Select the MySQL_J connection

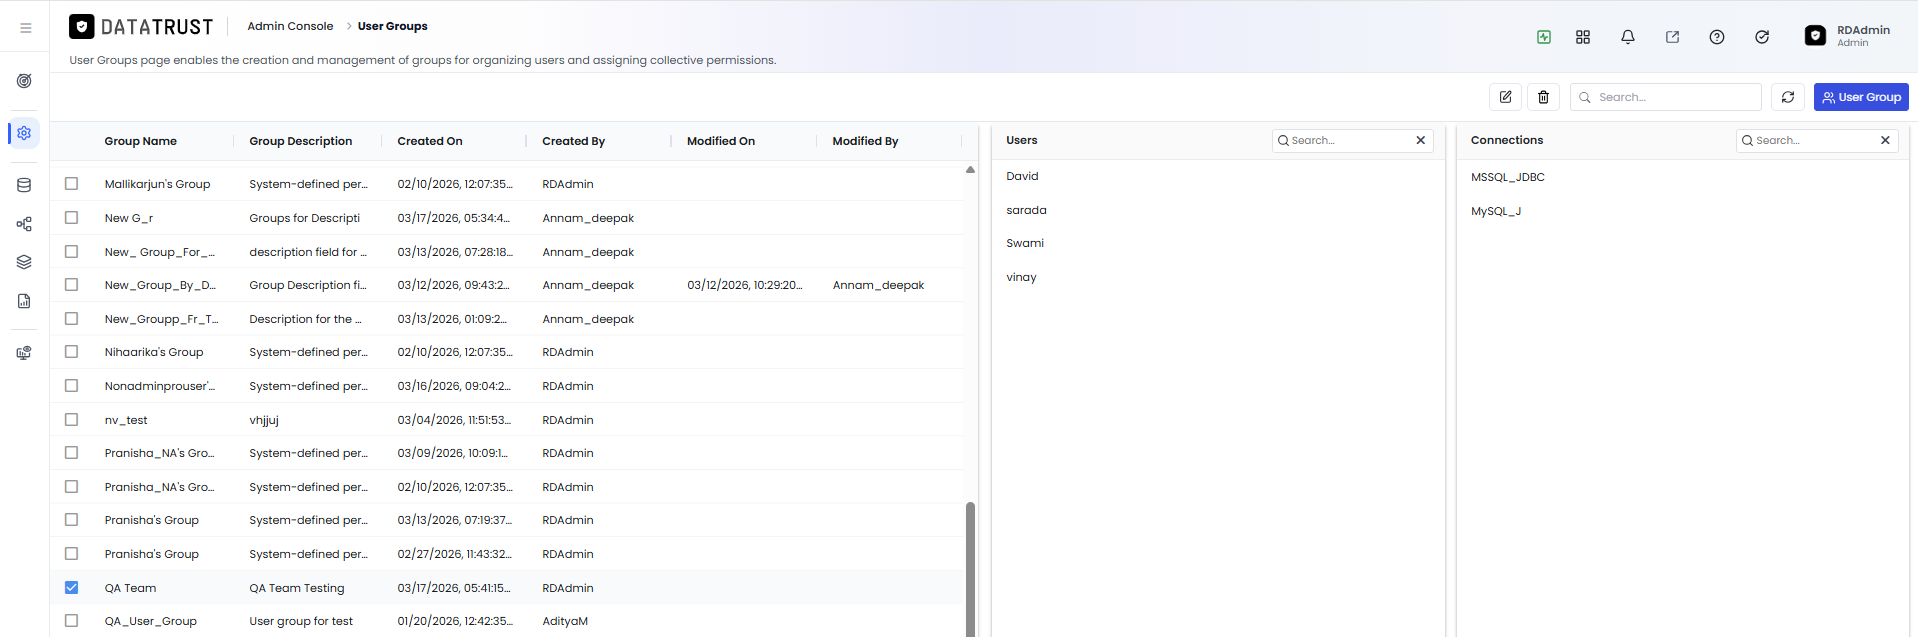tap(1496, 211)
